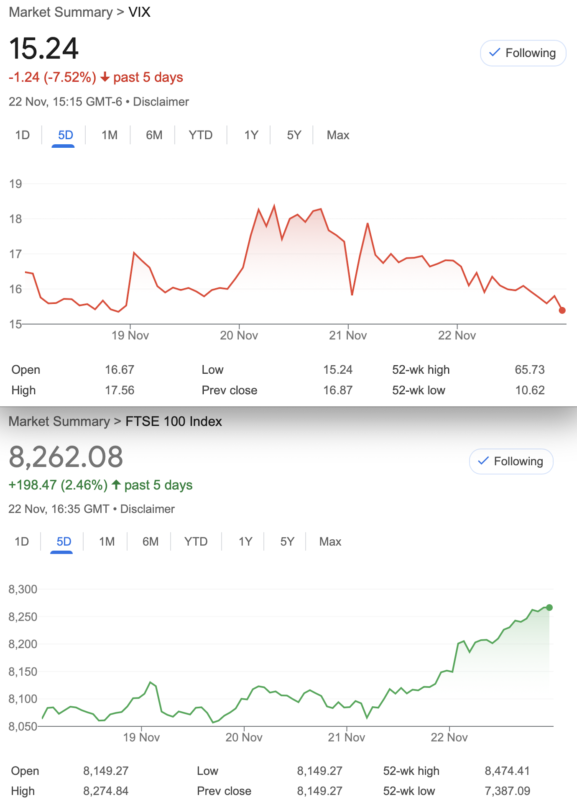Click the 21 Nov label on VIX chart
Viewport: 577px width, 800px height.
tap(348, 336)
